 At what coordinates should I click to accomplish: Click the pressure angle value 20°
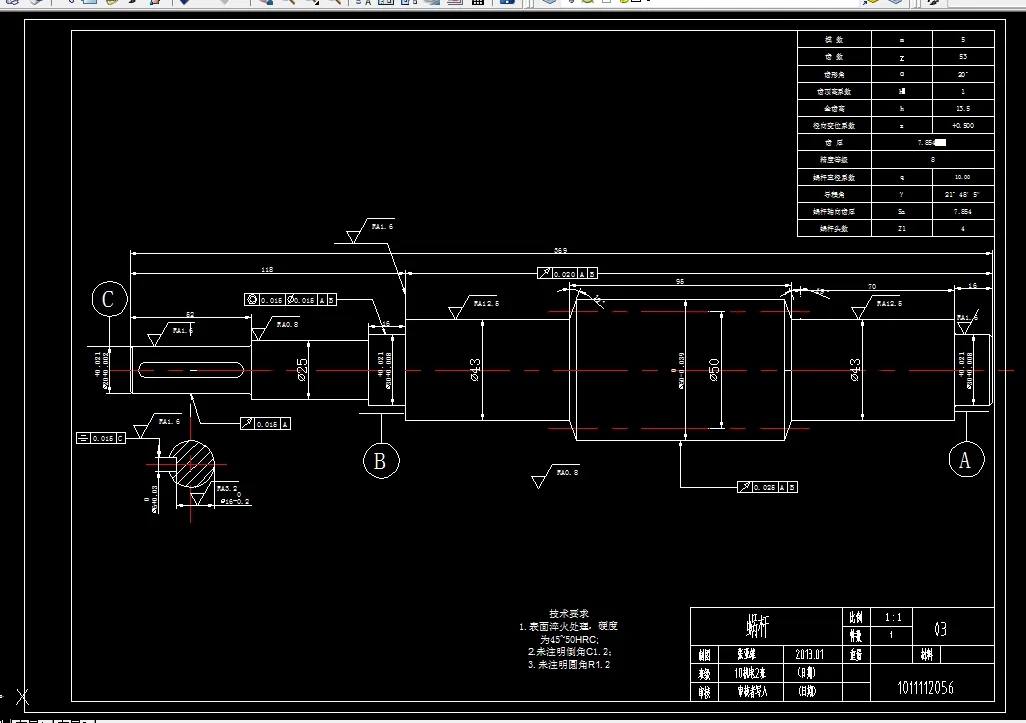pos(963,74)
